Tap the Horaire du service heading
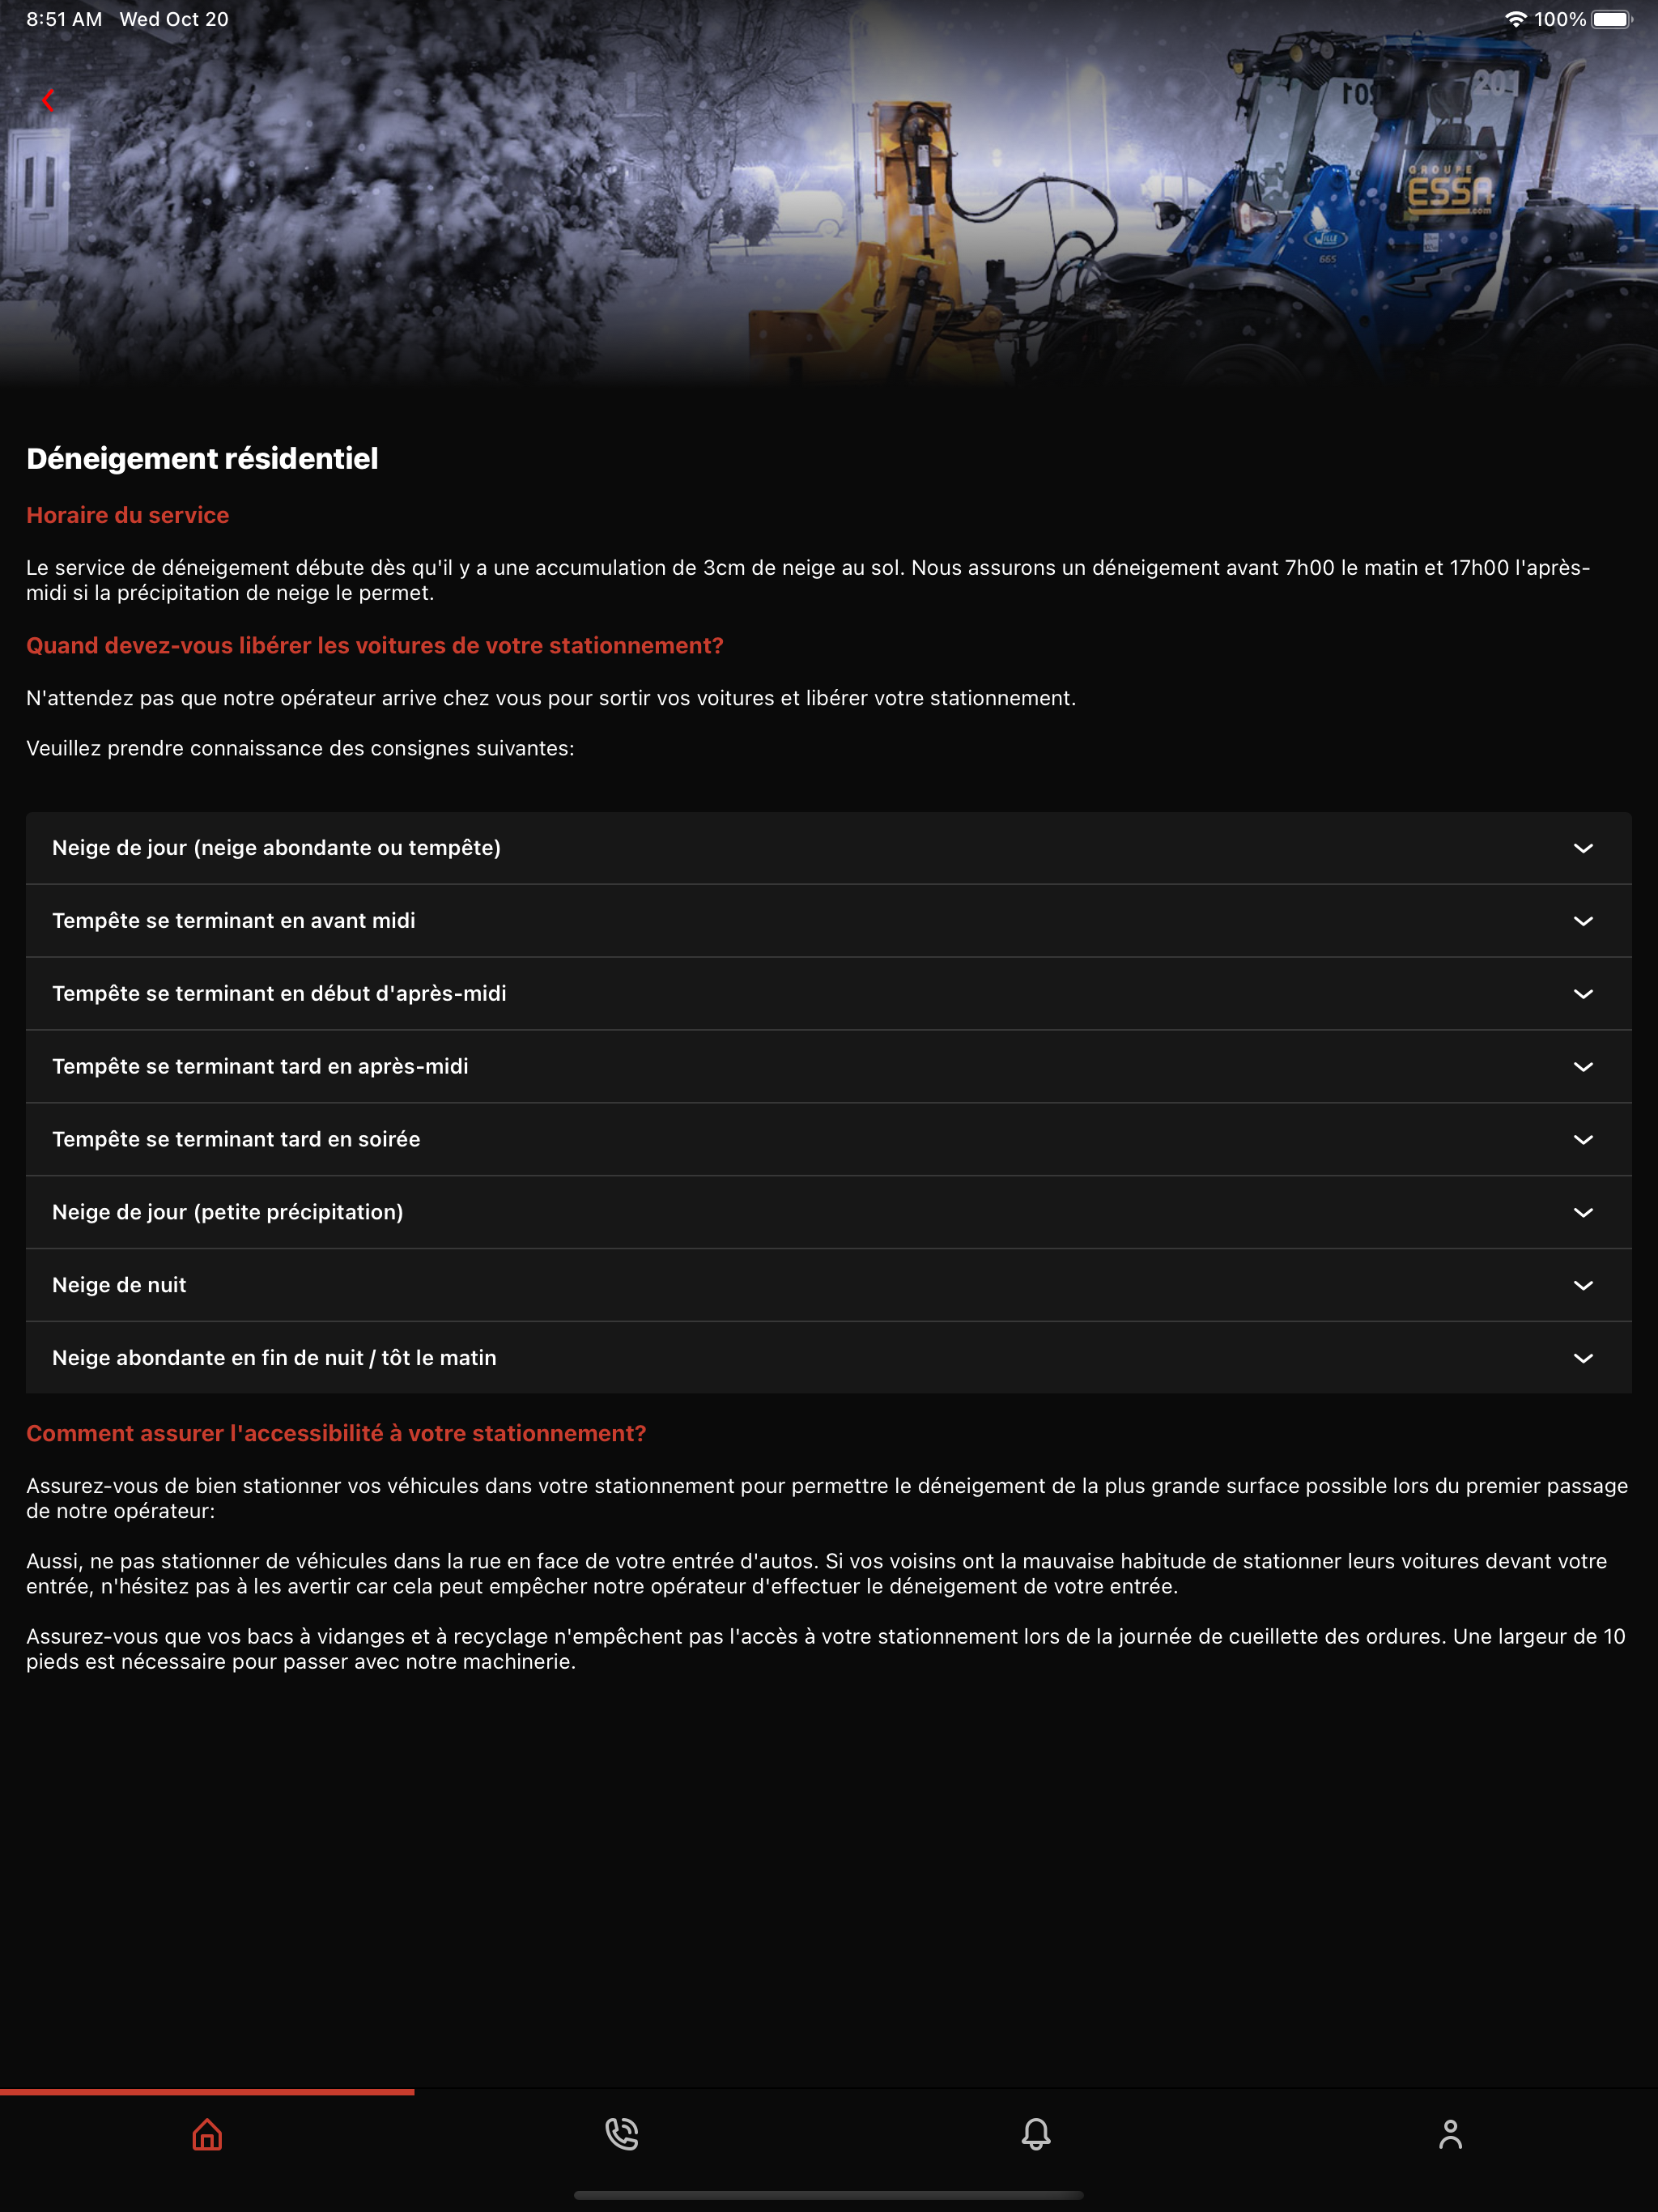1658x2212 pixels. tap(128, 515)
